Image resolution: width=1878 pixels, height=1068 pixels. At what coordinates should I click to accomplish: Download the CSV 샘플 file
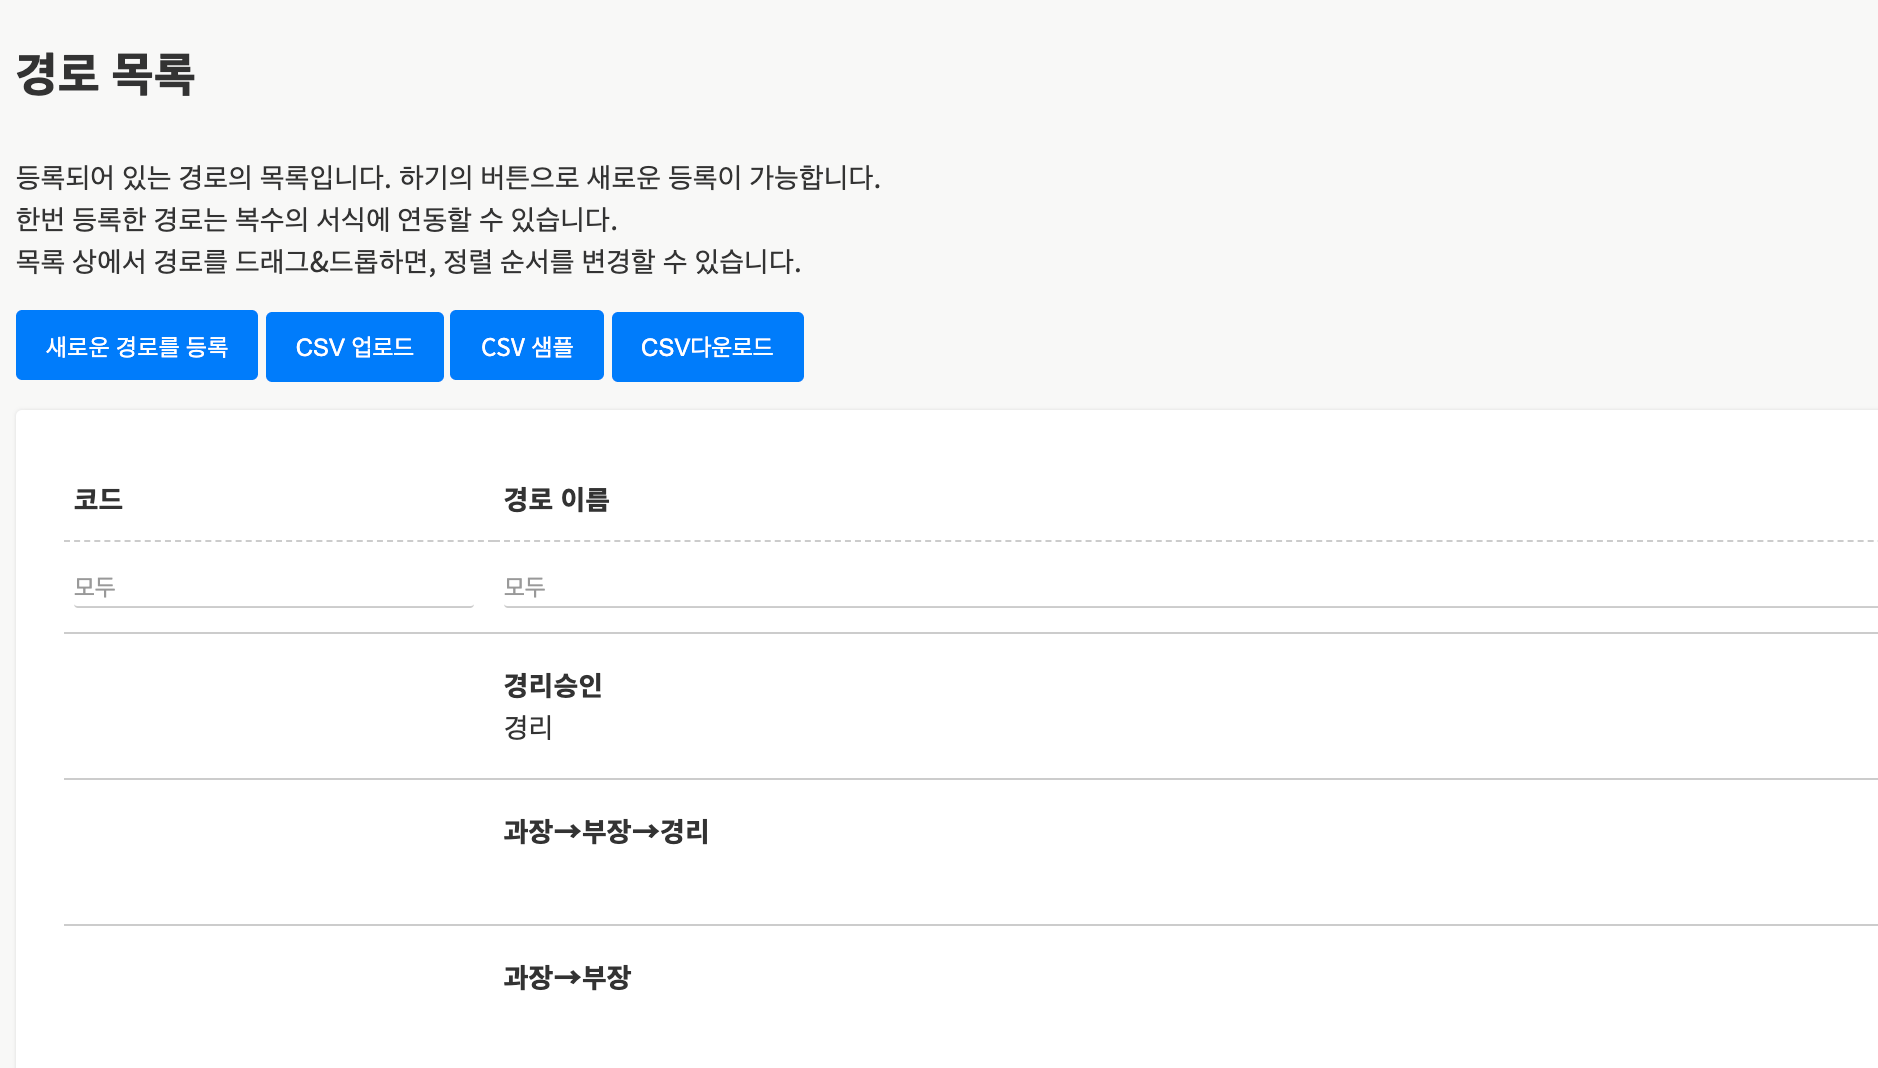(x=526, y=346)
